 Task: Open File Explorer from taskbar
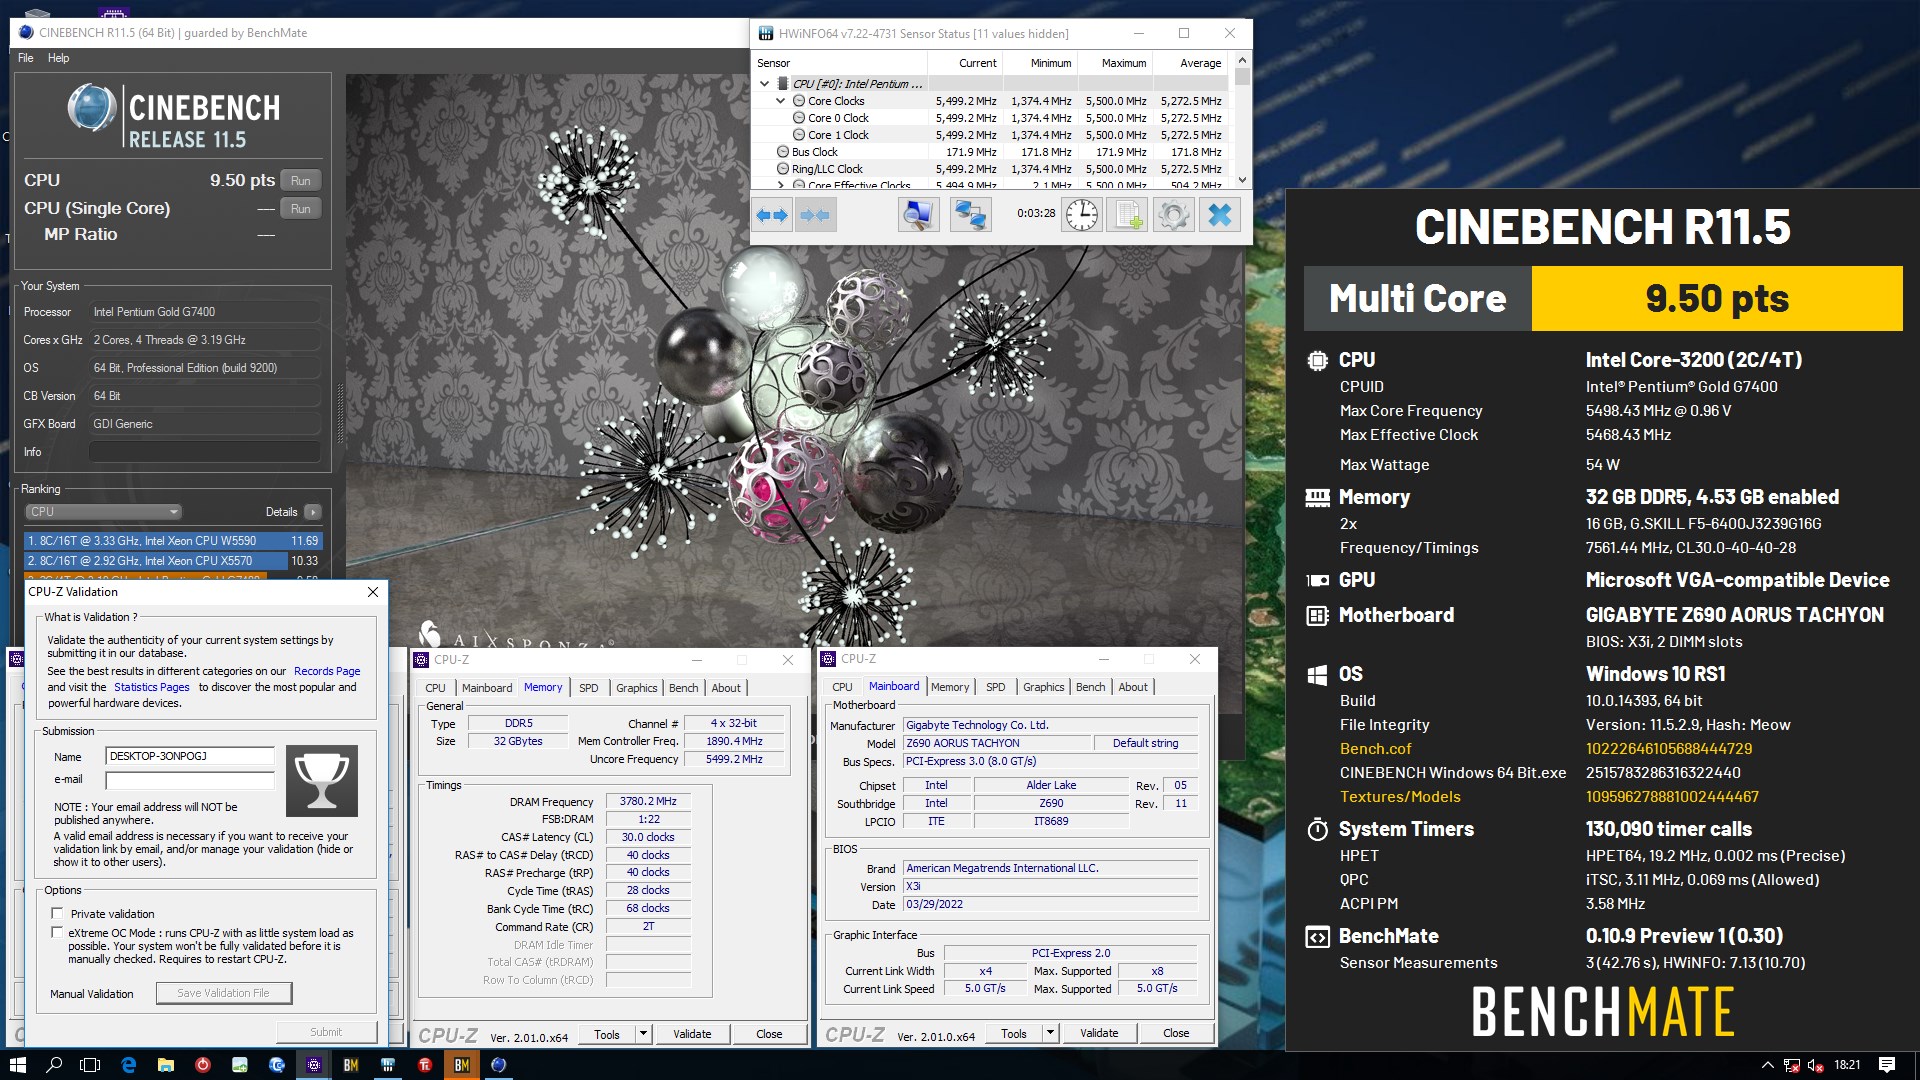[165, 1065]
